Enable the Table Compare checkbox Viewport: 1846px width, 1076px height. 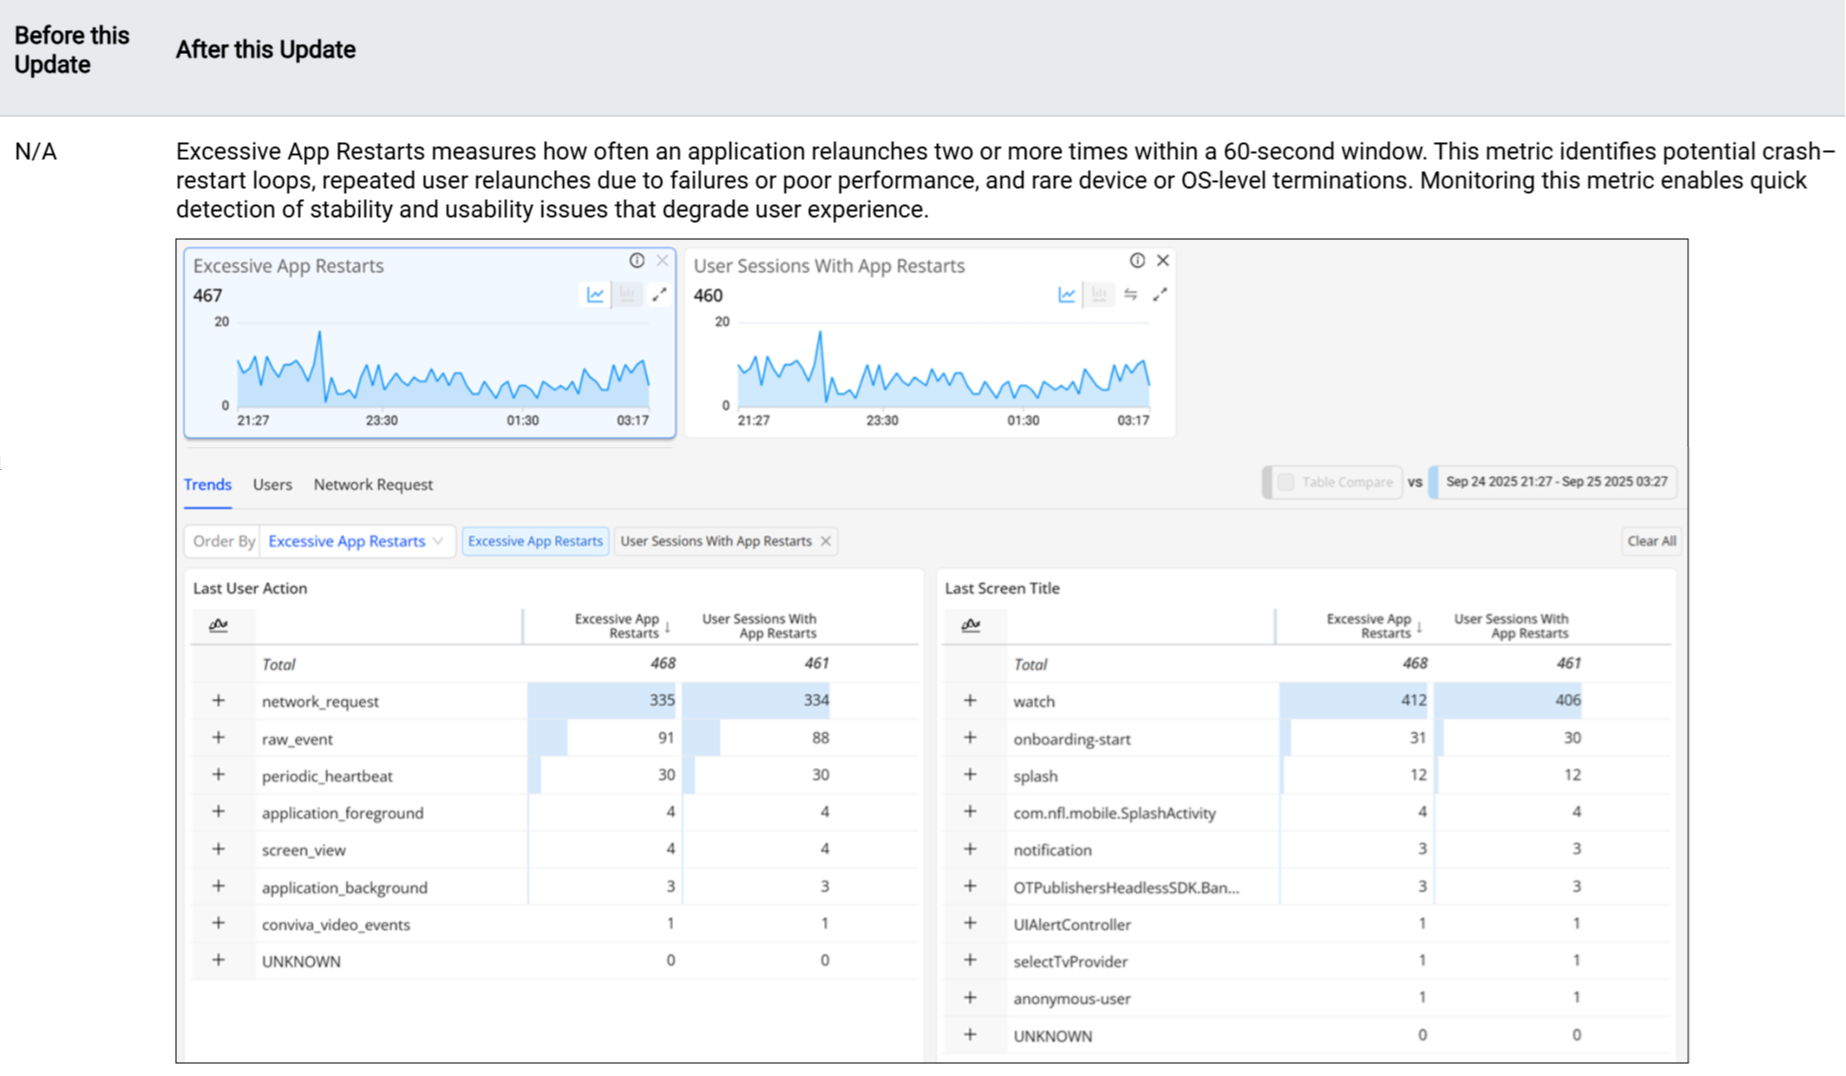[1286, 482]
